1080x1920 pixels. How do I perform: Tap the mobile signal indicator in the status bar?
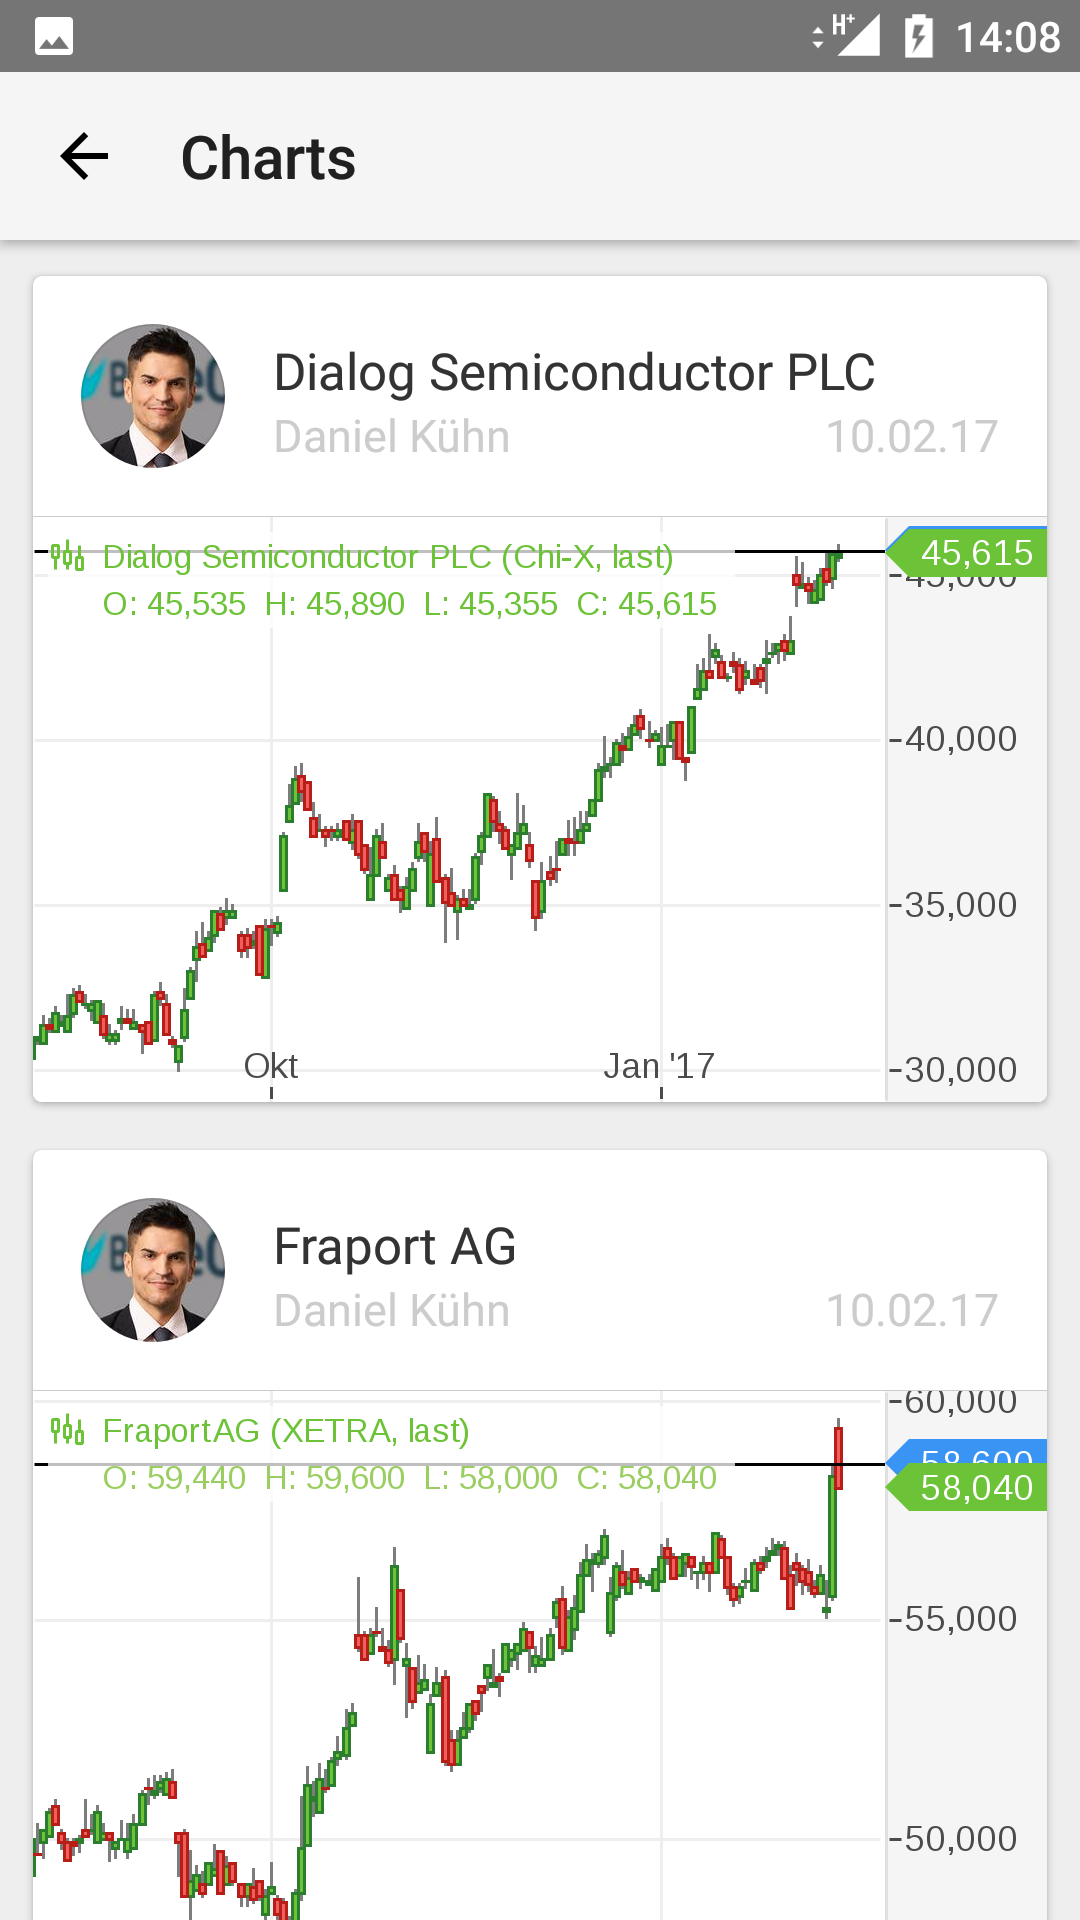(848, 36)
